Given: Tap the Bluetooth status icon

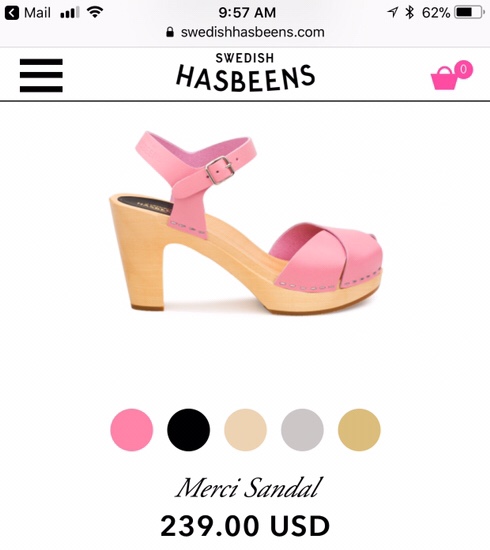Looking at the screenshot, I should (x=409, y=13).
